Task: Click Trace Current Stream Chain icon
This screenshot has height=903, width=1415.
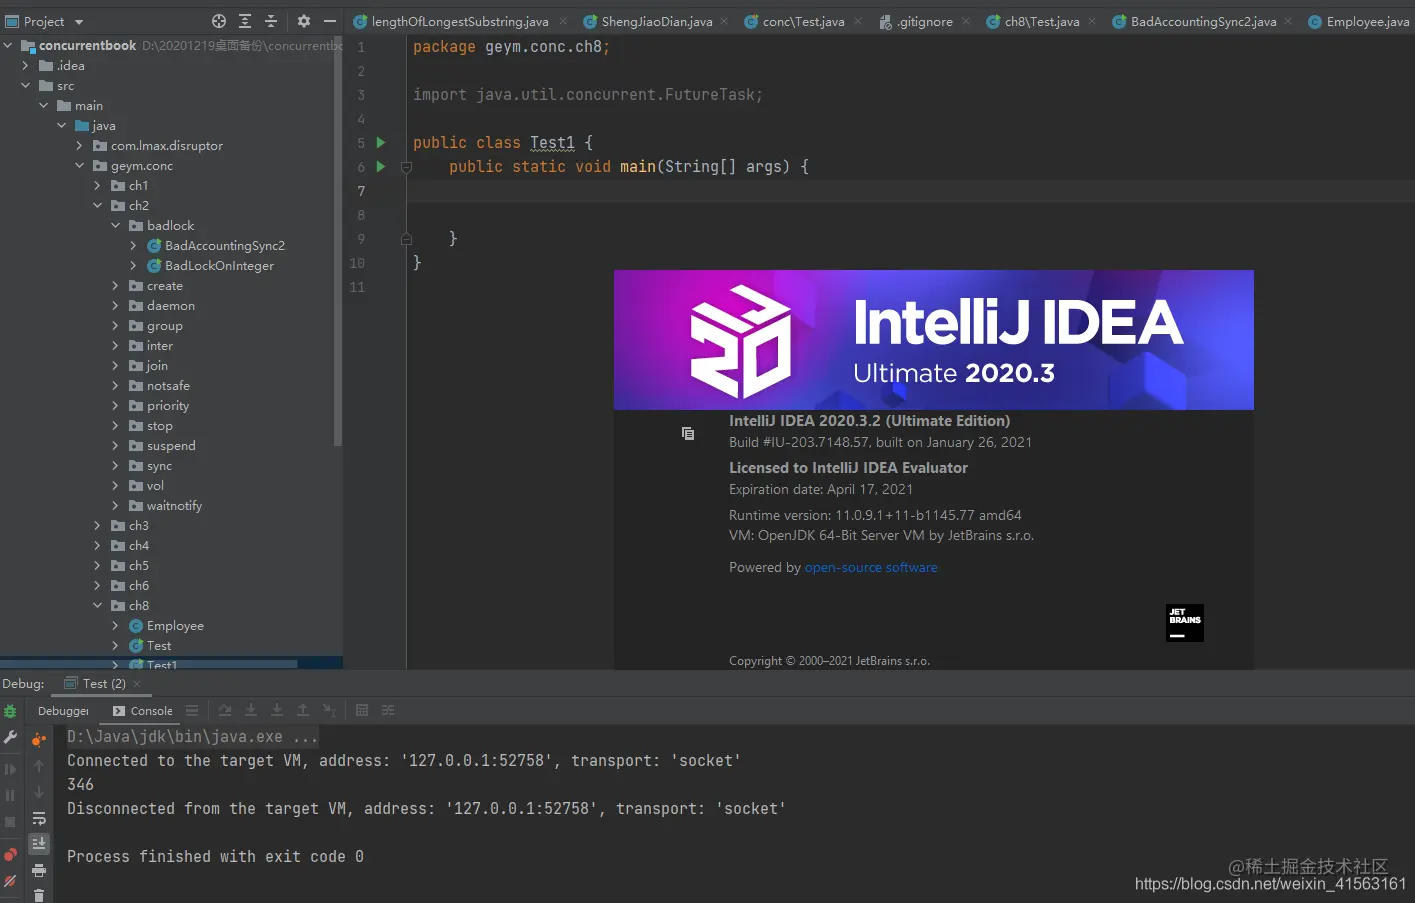Action: pos(388,711)
